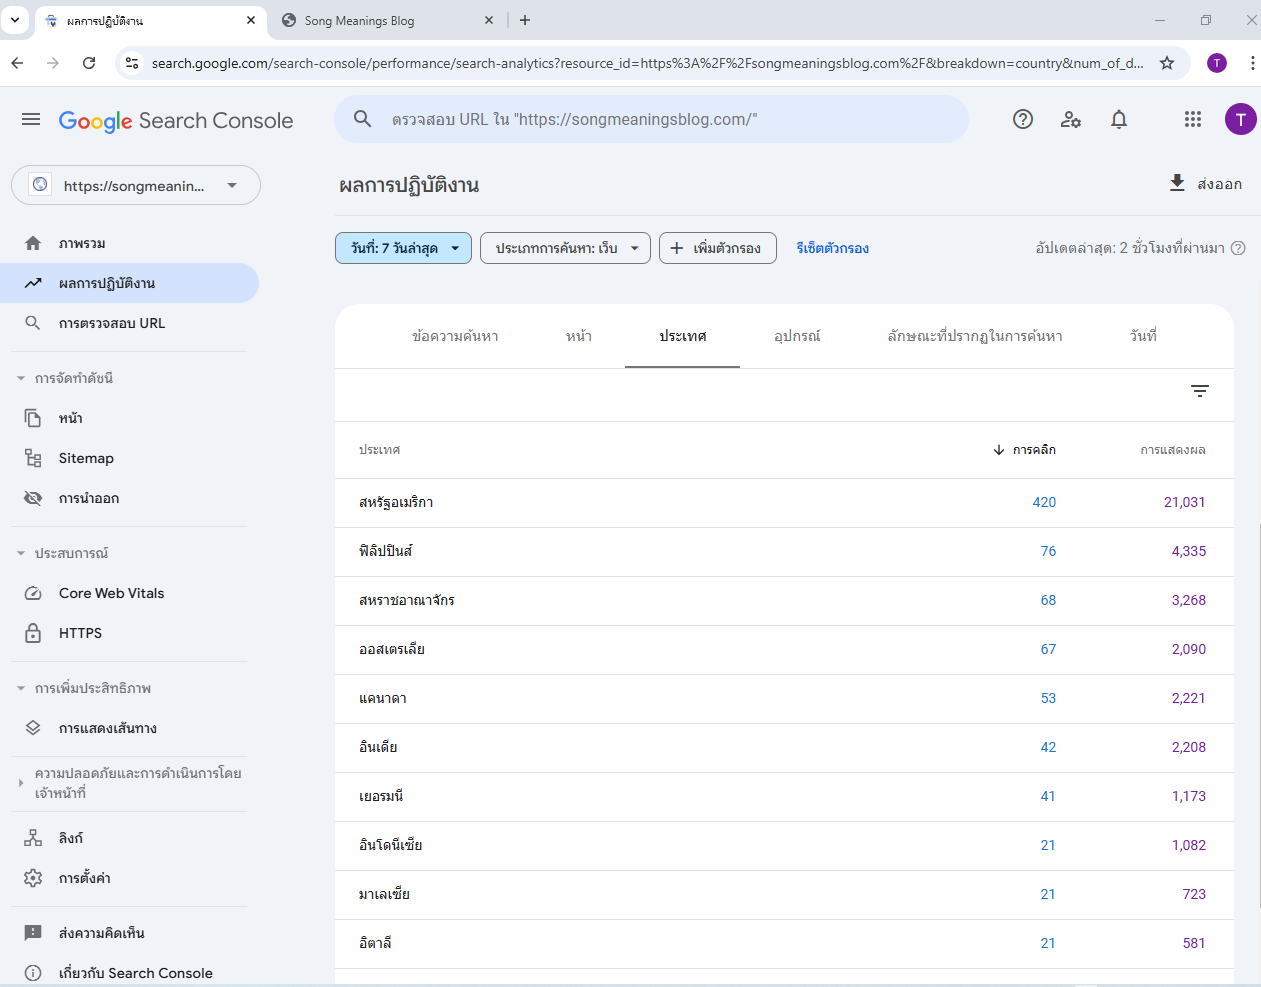Switch to วันที่ dates tab

point(1143,336)
